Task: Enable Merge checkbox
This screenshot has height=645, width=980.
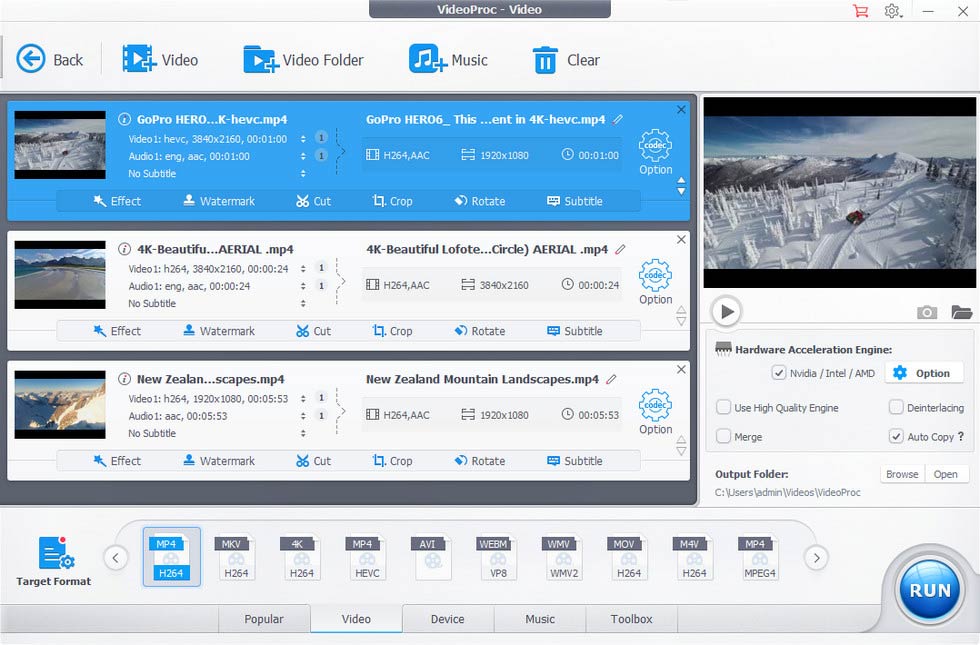Action: coord(723,436)
